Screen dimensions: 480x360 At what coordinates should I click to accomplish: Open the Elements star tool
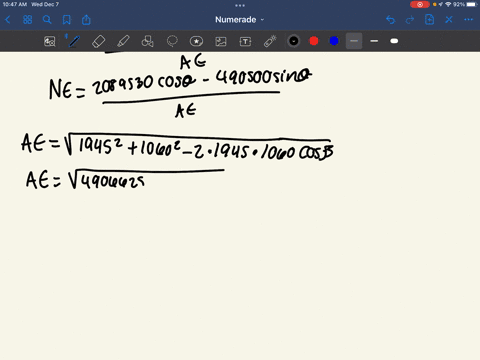(196, 41)
